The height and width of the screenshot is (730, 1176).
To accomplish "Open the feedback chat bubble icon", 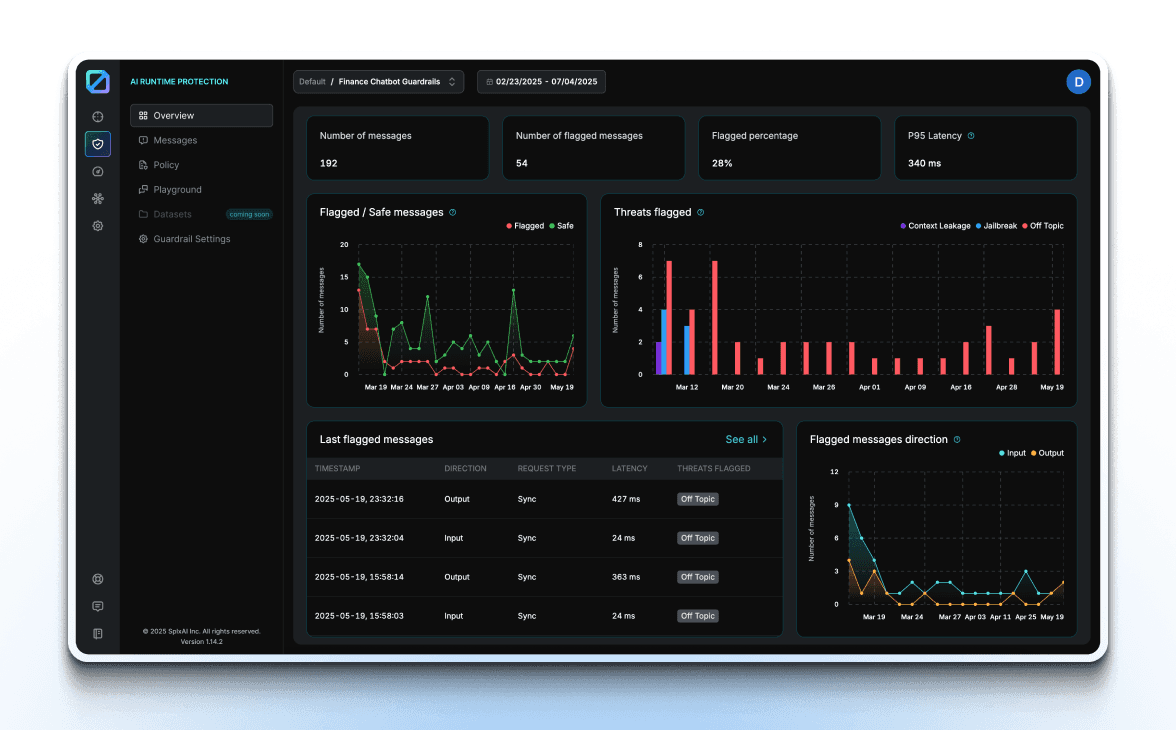I will (x=98, y=606).
